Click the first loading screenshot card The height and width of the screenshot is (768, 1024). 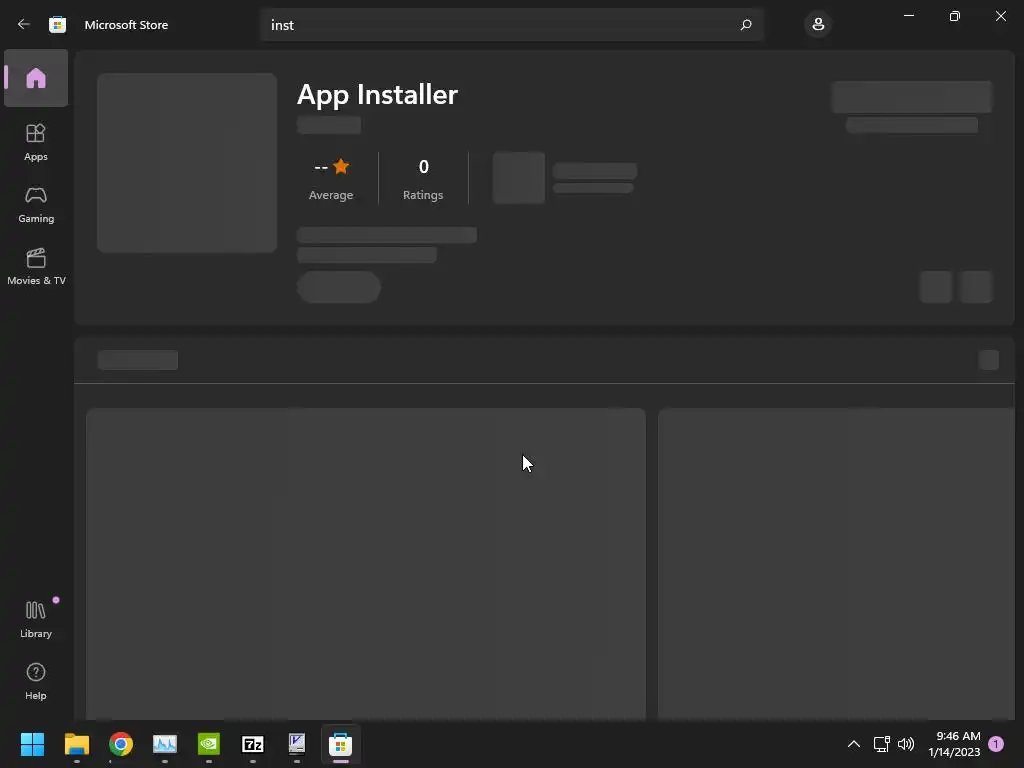point(366,564)
